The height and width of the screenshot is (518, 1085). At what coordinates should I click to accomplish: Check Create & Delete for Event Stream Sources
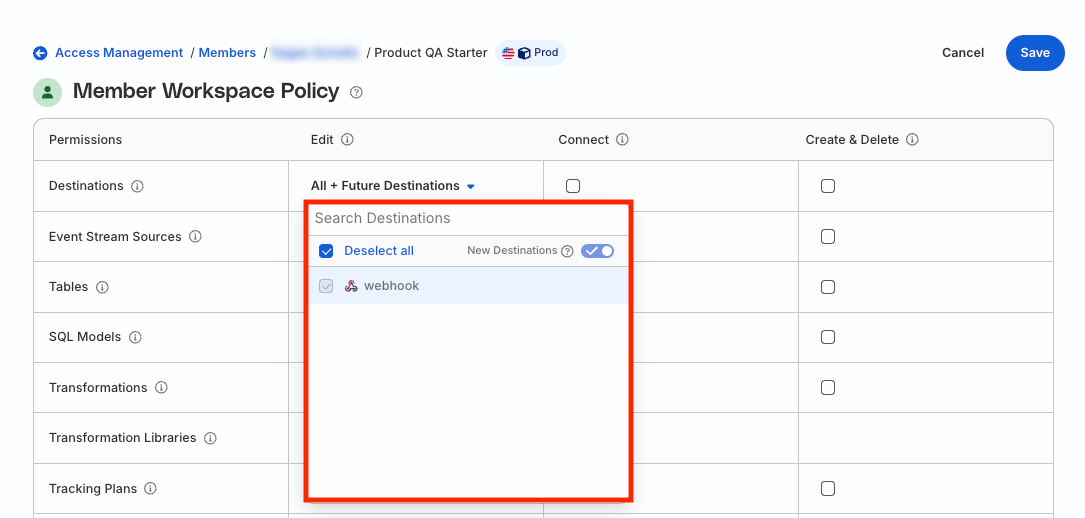(x=828, y=237)
